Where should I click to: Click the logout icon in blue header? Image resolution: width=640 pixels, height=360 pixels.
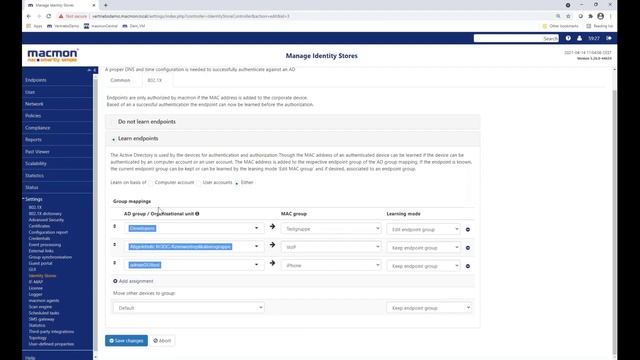pos(609,38)
